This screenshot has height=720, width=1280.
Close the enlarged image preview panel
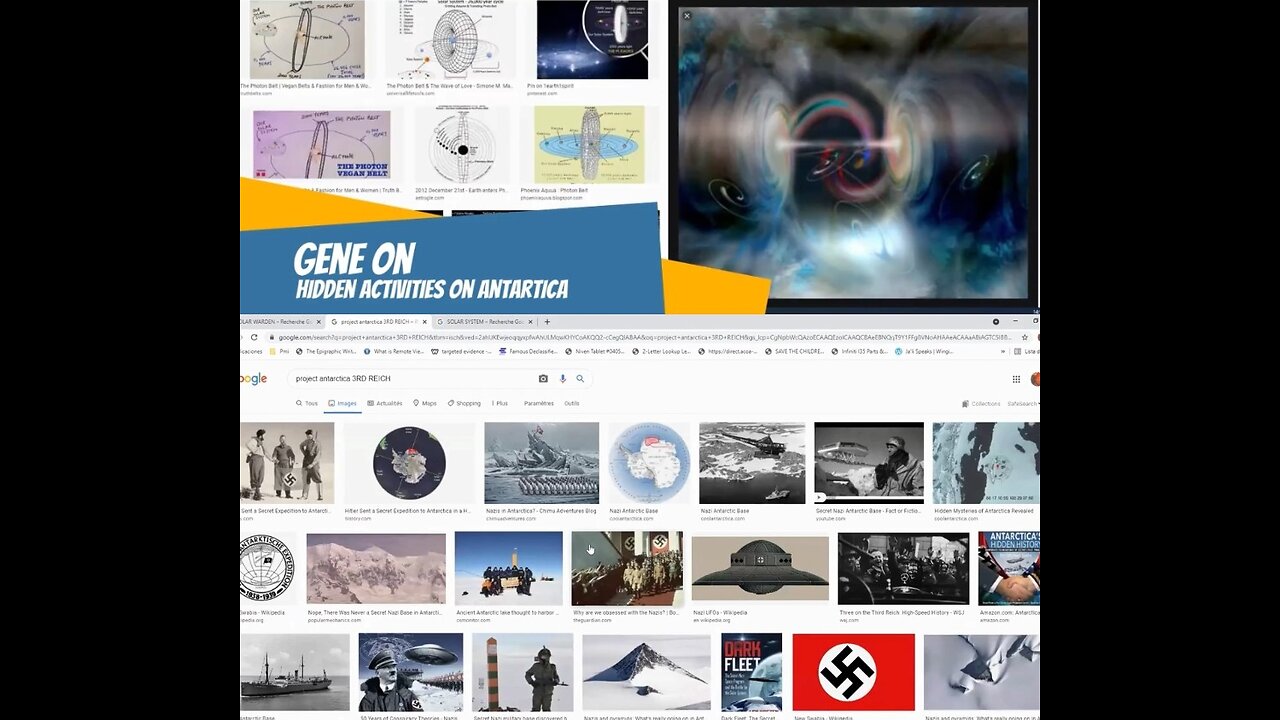coord(686,16)
